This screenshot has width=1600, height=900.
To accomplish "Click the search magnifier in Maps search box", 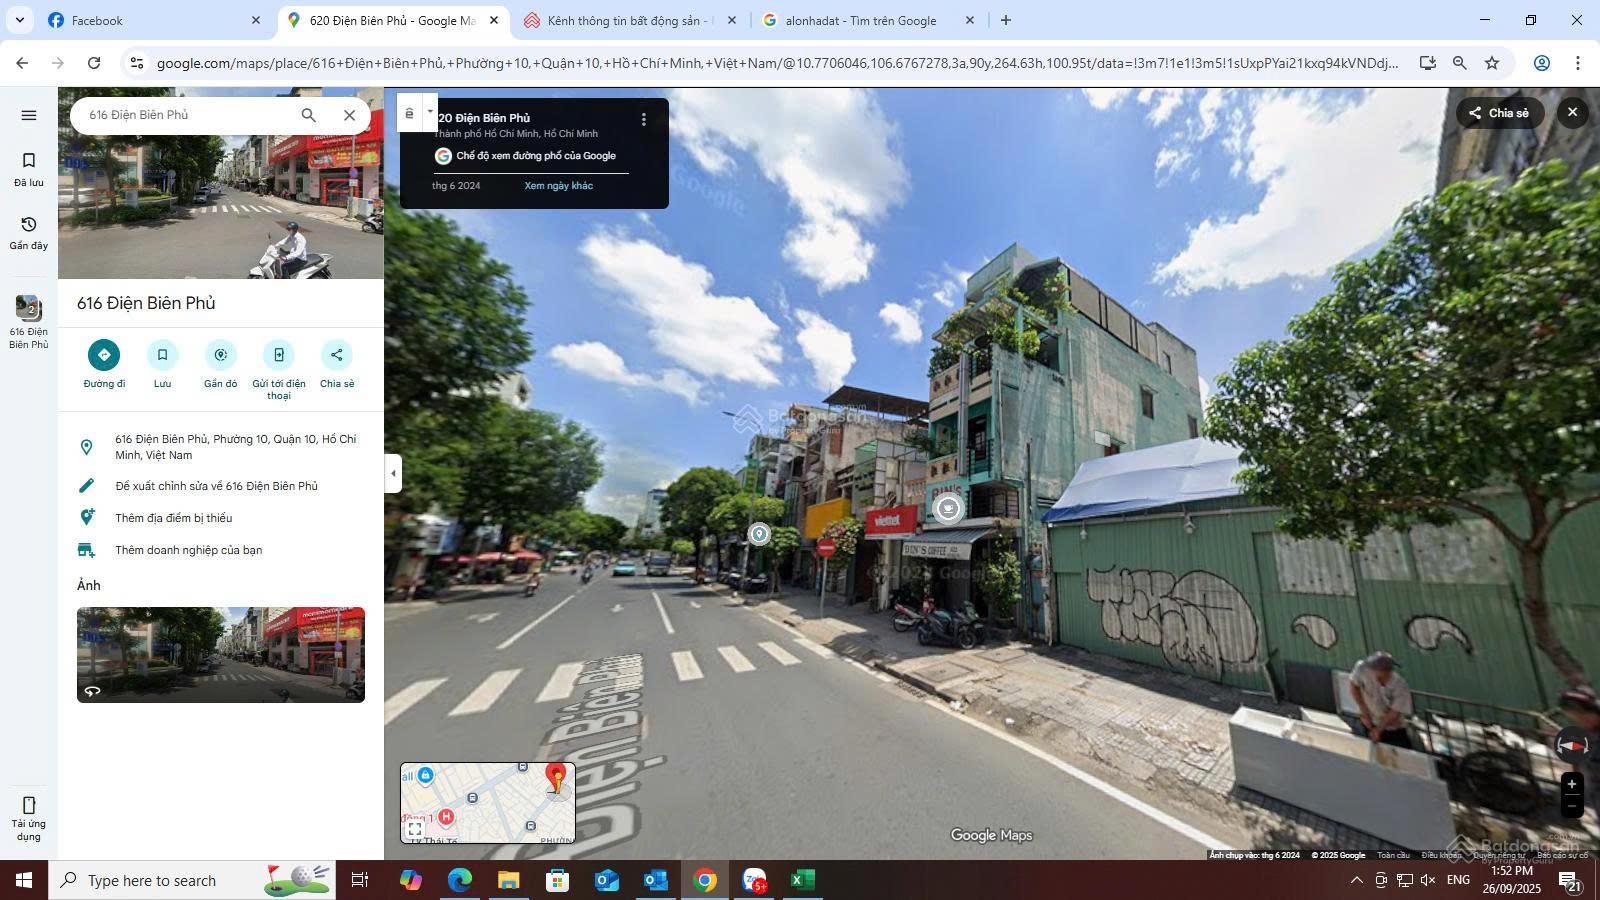I will point(309,115).
